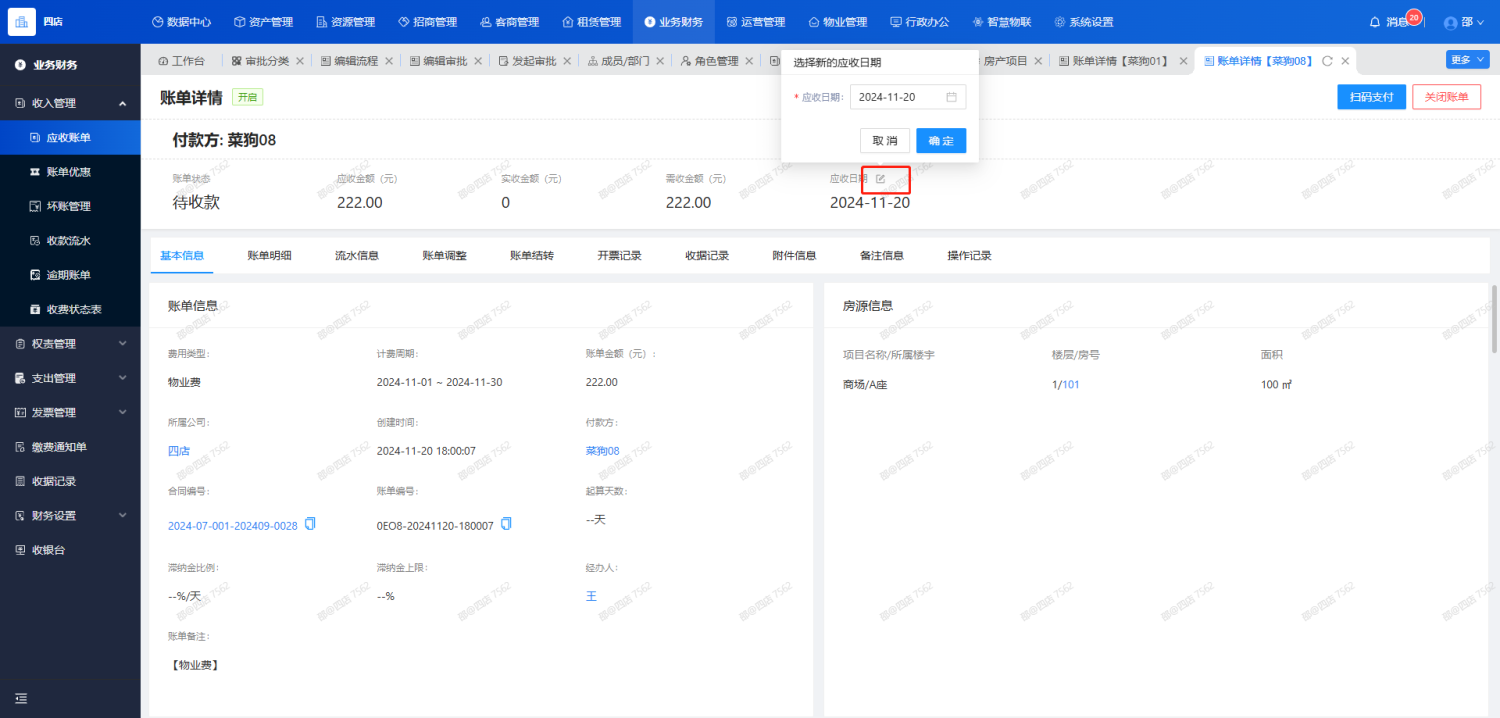The width and height of the screenshot is (1500, 718).
Task: Open the calendar icon in date field
Action: (x=952, y=97)
